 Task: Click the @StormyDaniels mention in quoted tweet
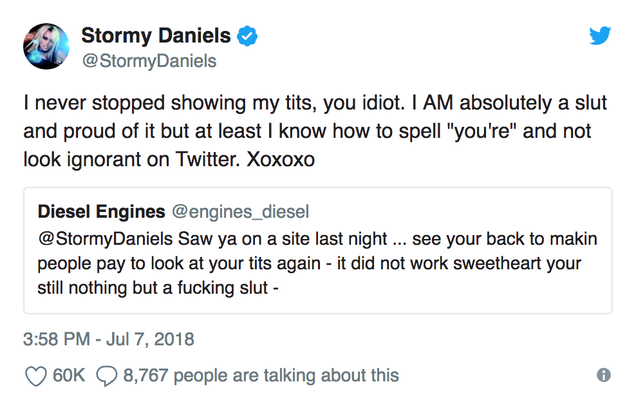[x=105, y=239]
